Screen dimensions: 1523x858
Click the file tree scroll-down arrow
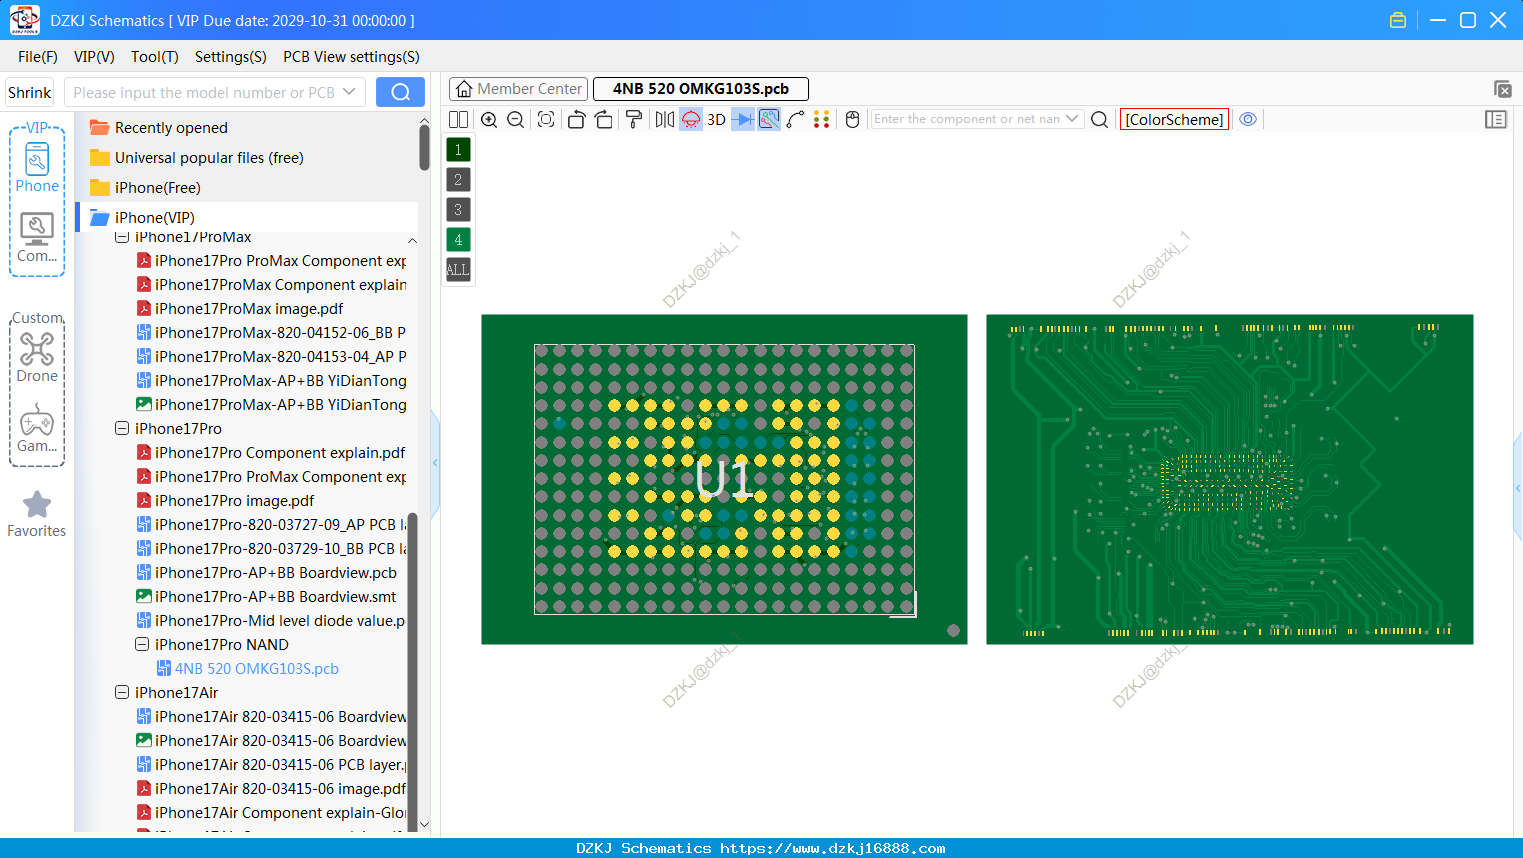(424, 825)
